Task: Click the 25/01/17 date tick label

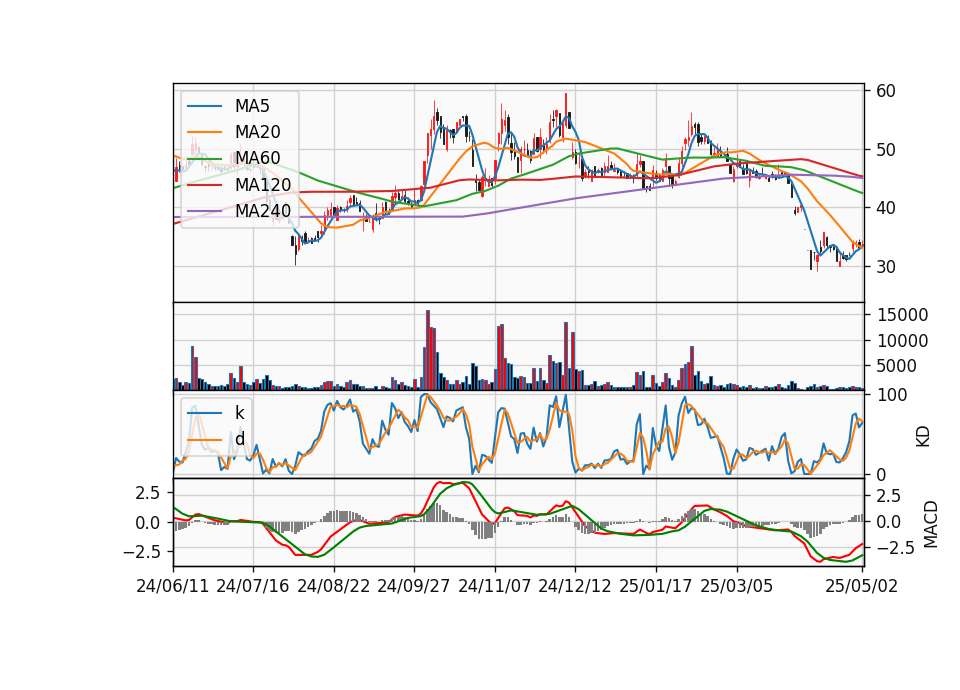Action: tap(656, 586)
